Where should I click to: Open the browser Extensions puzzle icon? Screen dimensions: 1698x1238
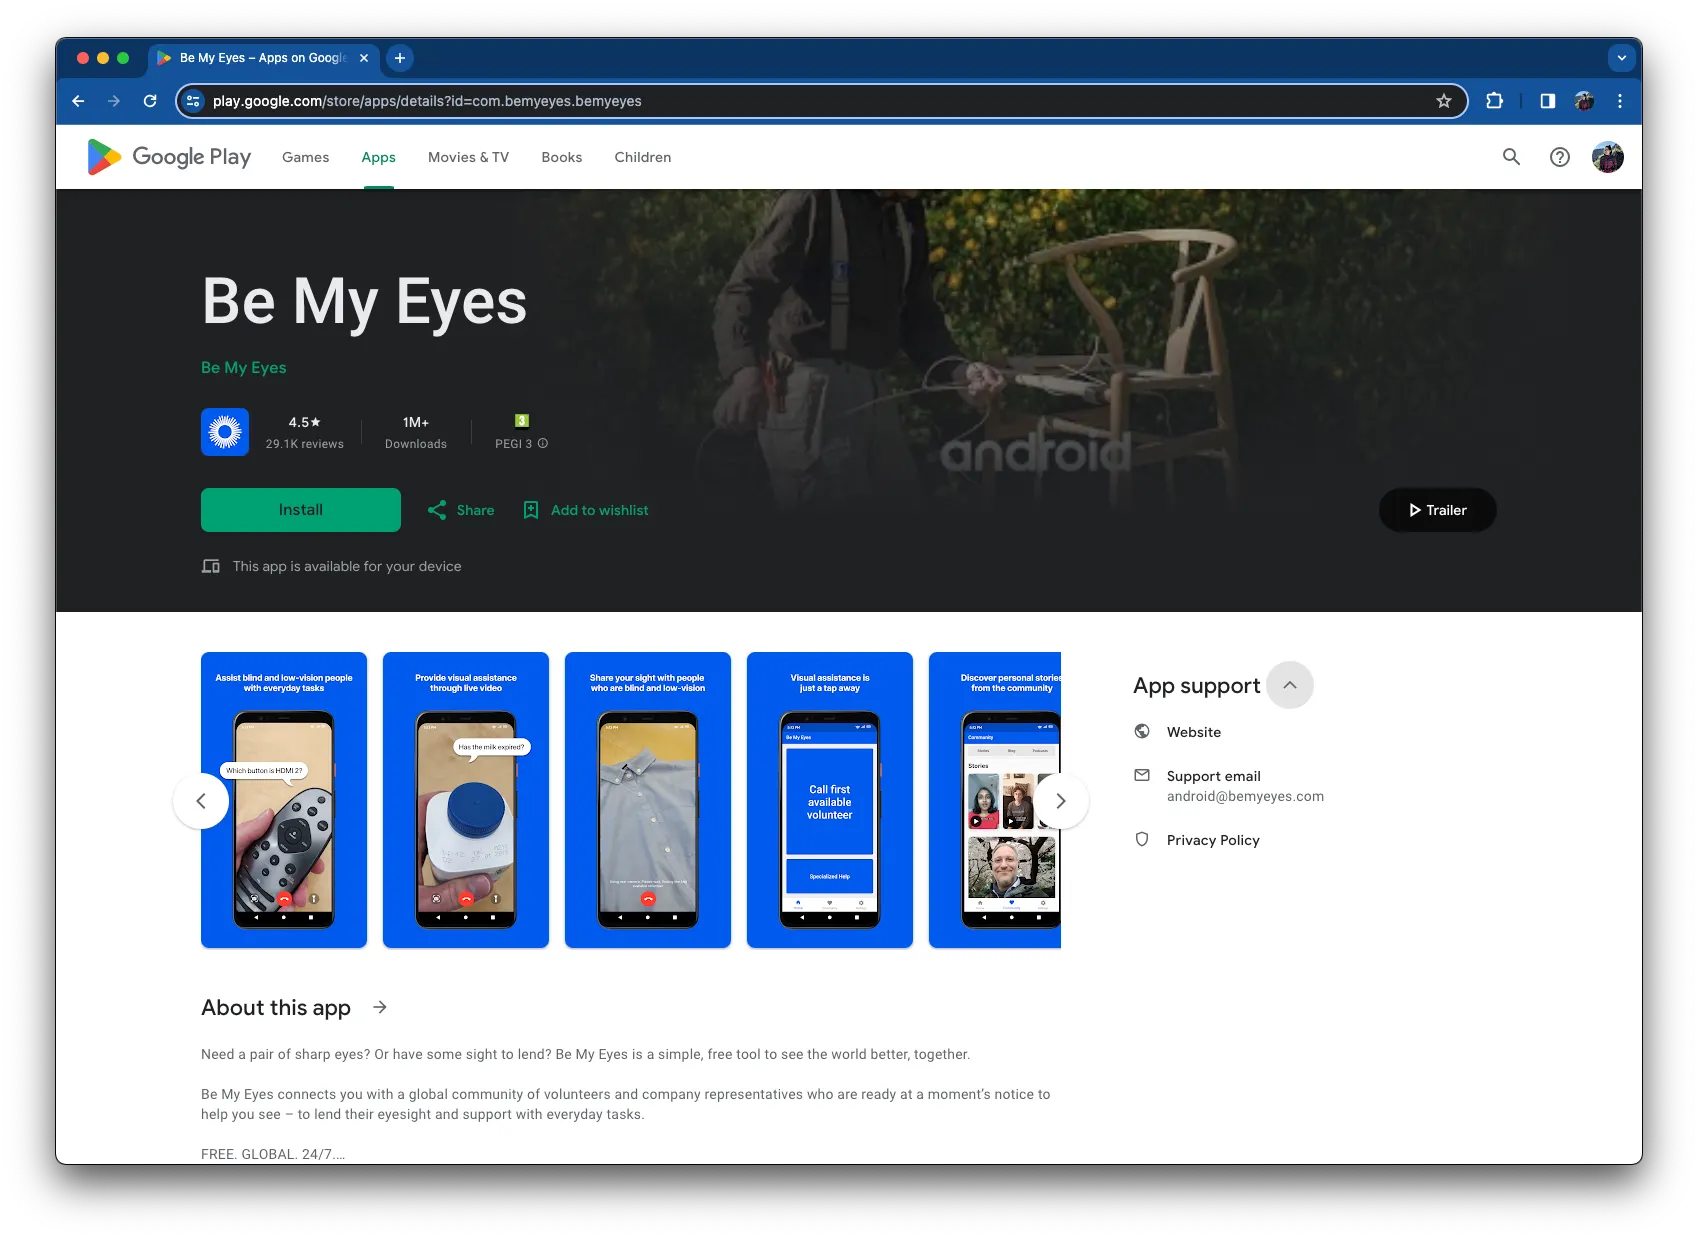click(x=1494, y=101)
